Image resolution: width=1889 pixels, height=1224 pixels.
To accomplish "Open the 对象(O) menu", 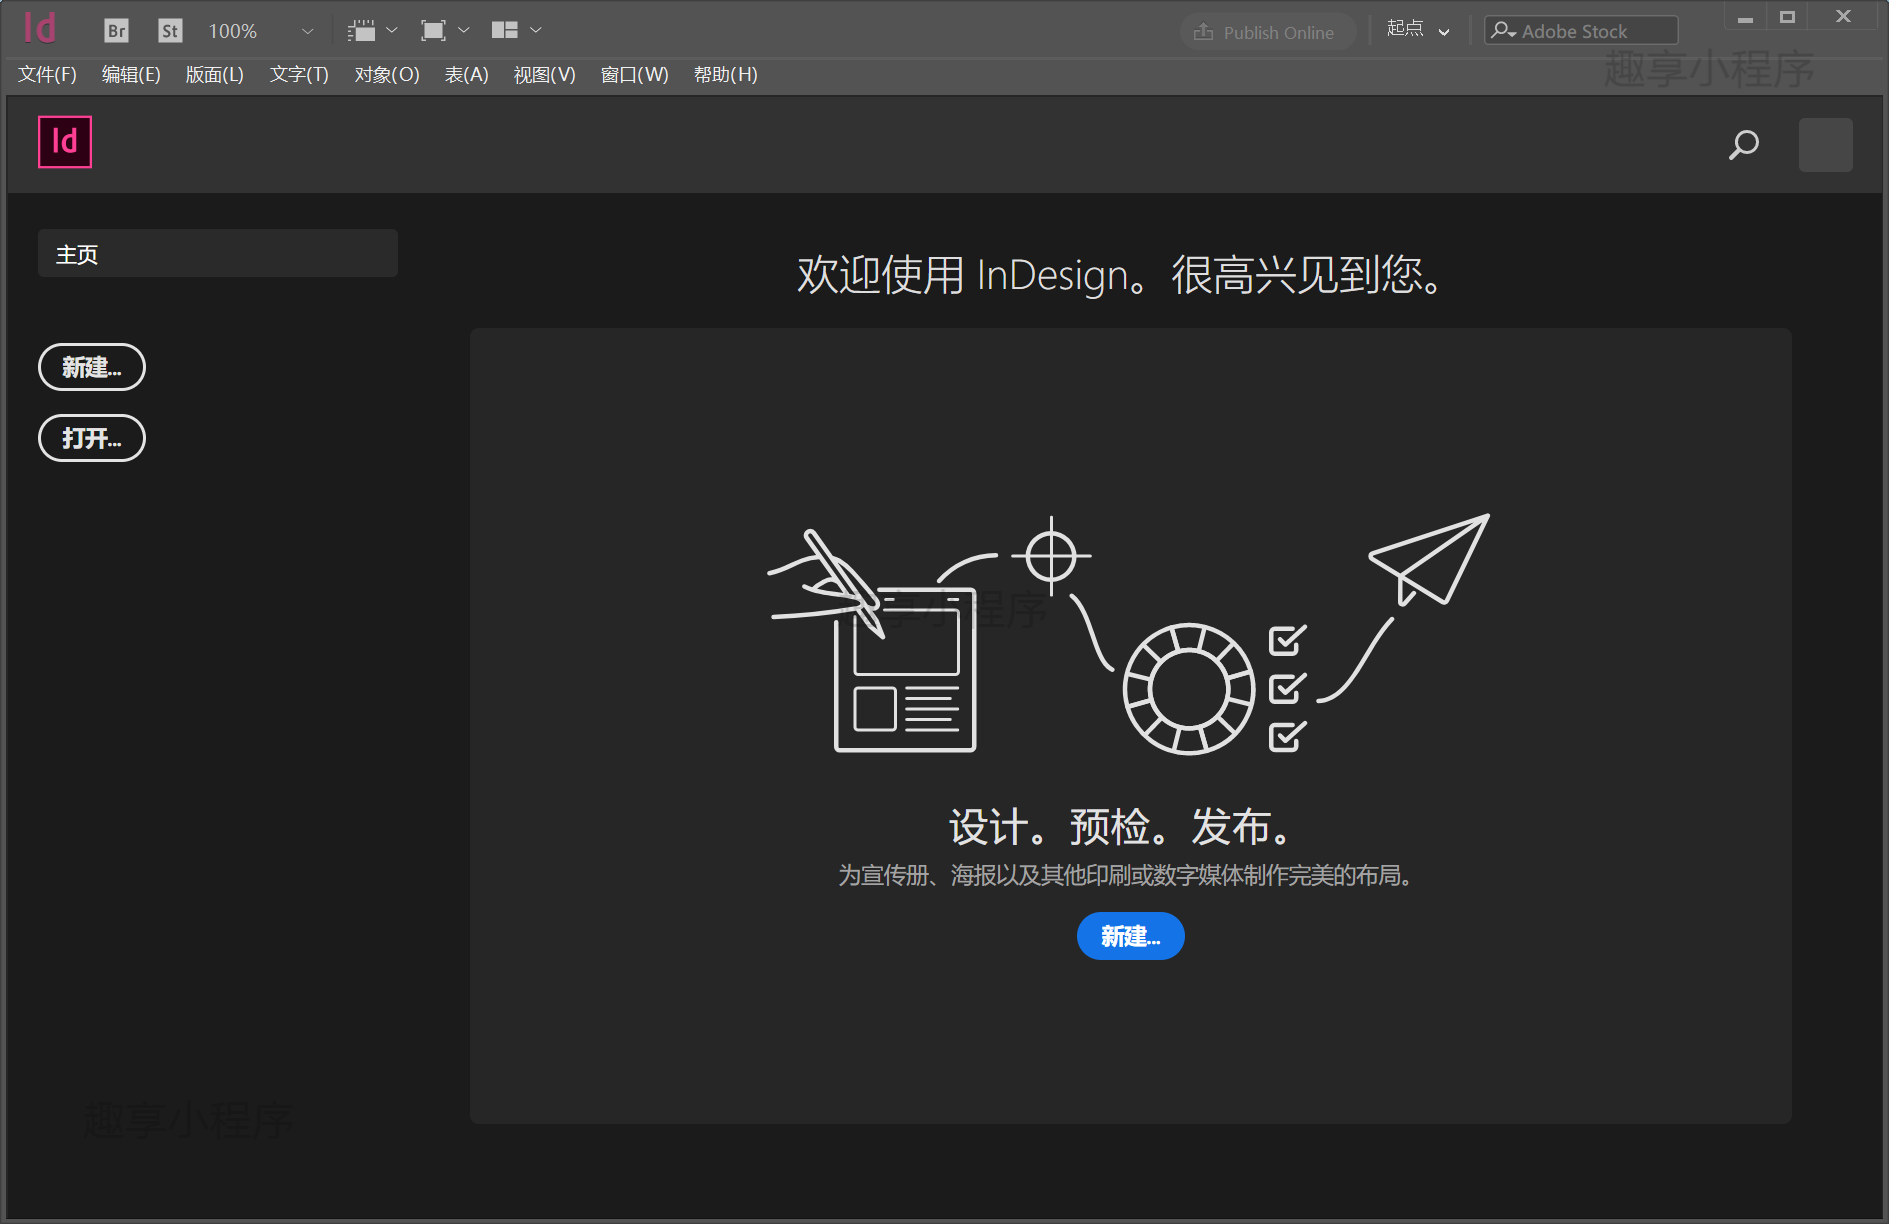I will click(387, 75).
